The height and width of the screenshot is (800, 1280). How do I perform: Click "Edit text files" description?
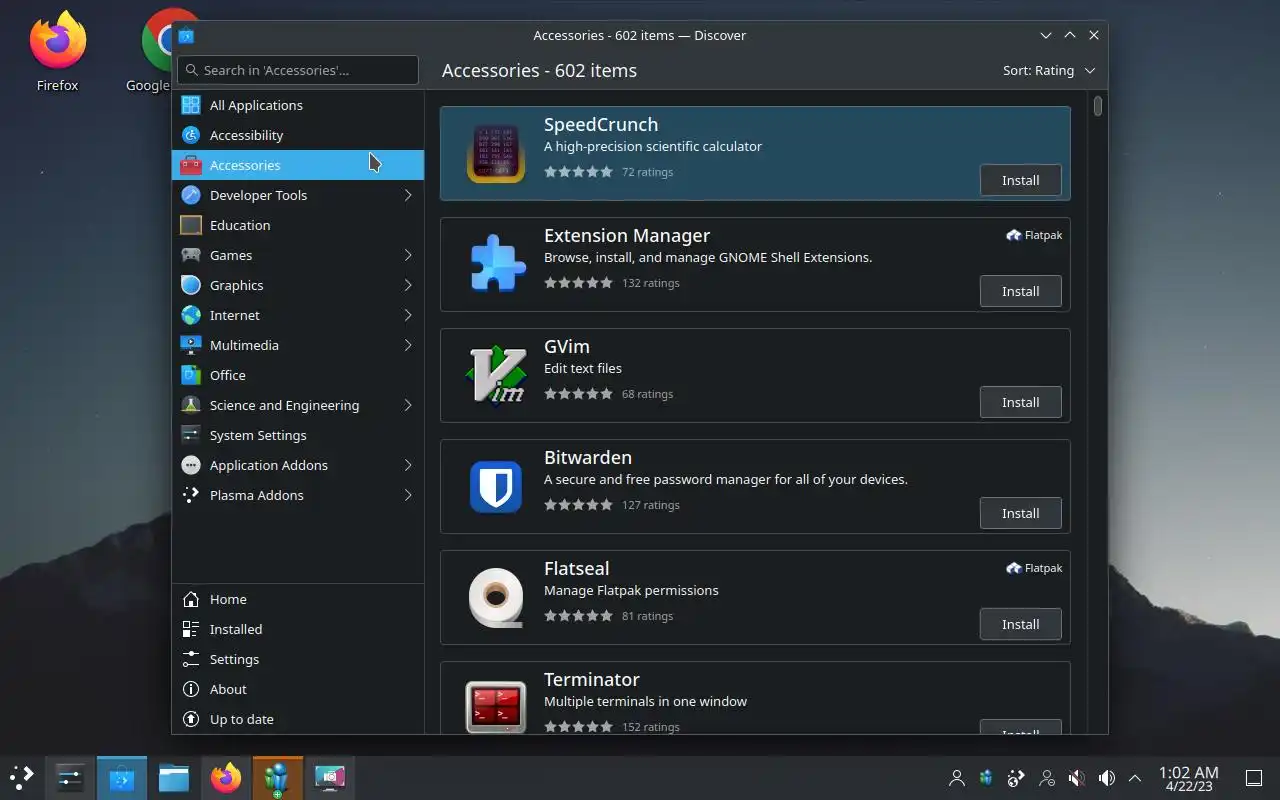583,368
